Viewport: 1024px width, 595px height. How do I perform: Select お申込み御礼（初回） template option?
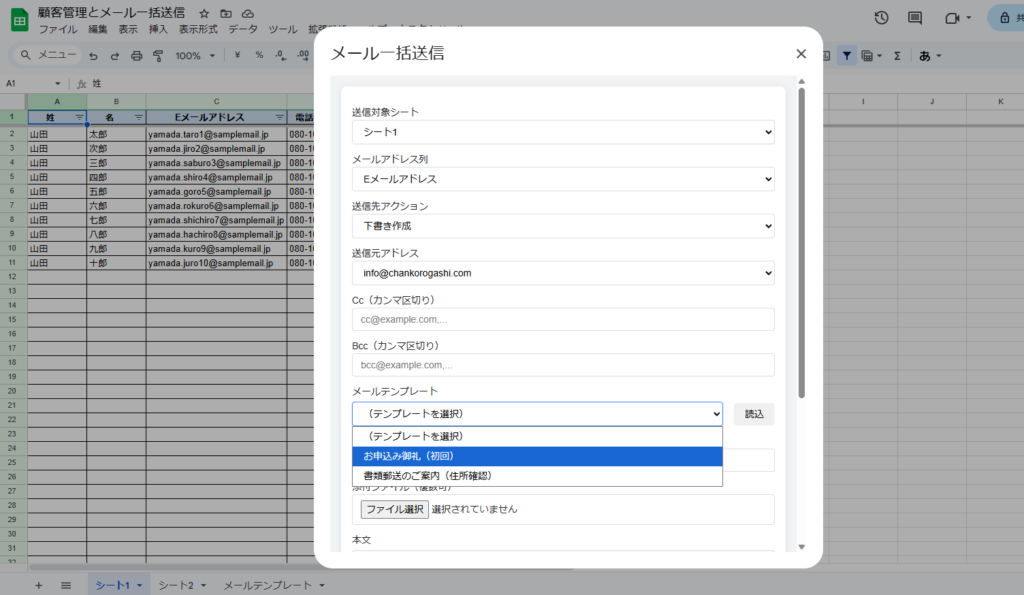pos(537,456)
